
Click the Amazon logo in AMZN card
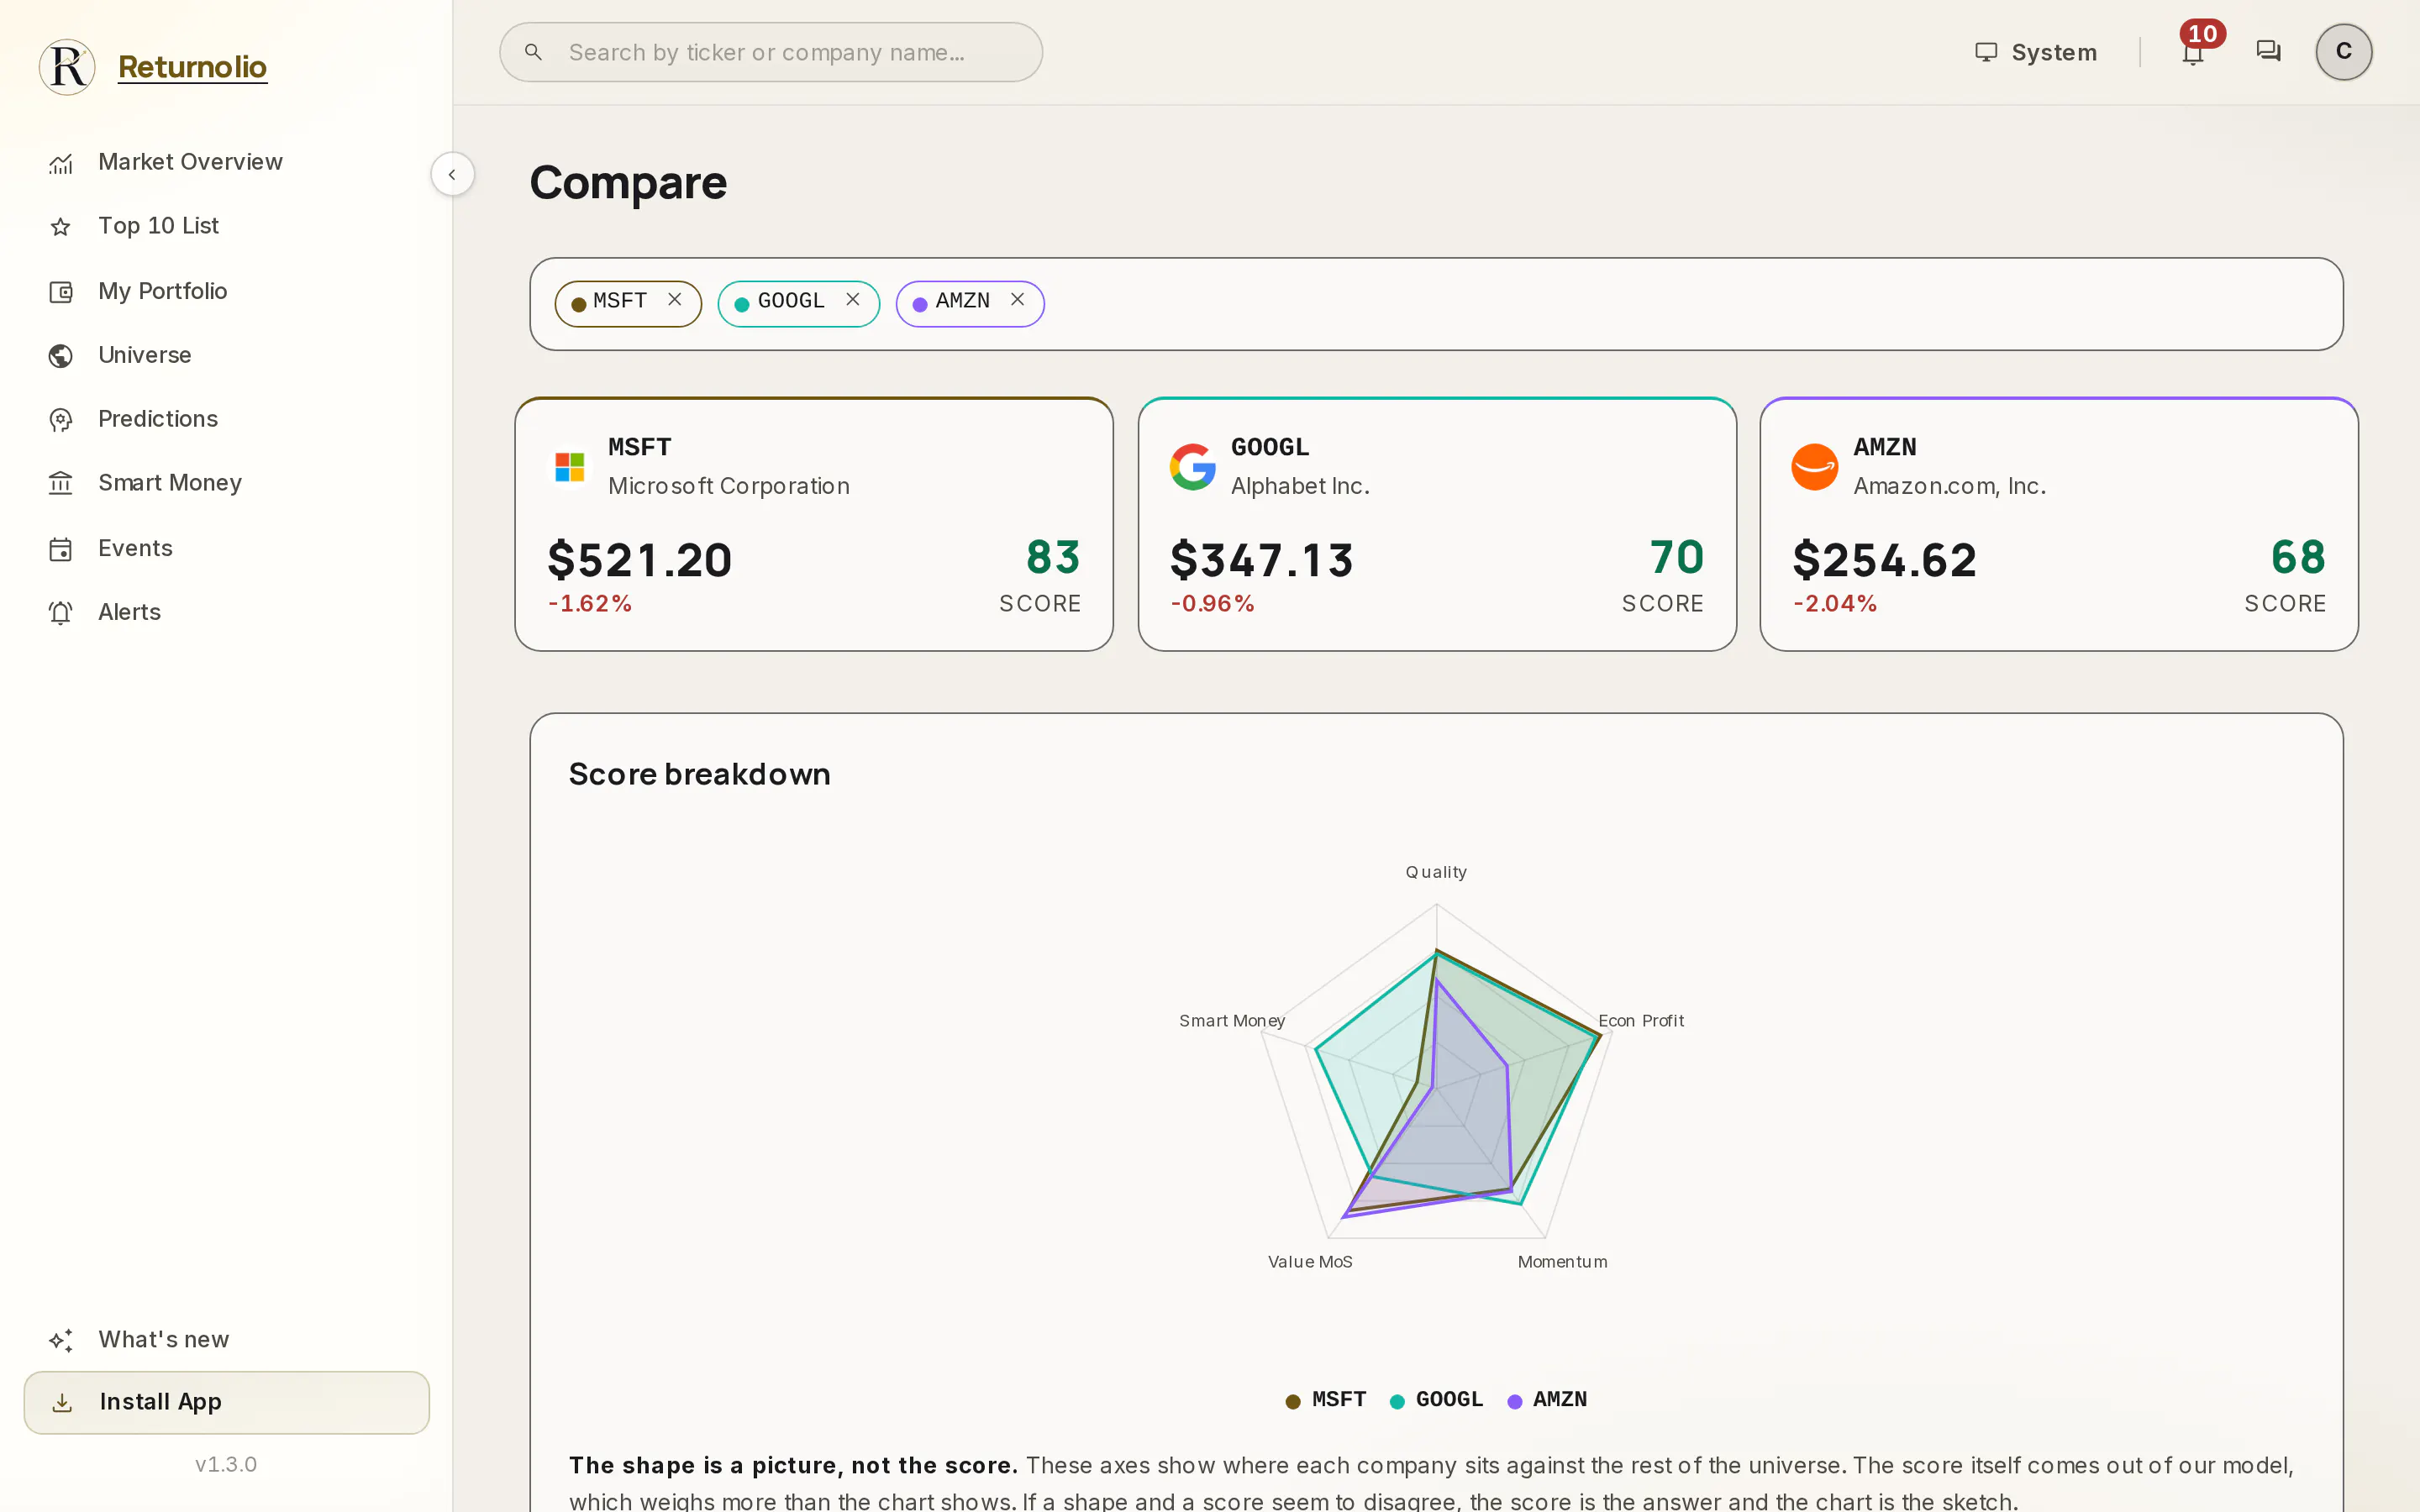1815,467
